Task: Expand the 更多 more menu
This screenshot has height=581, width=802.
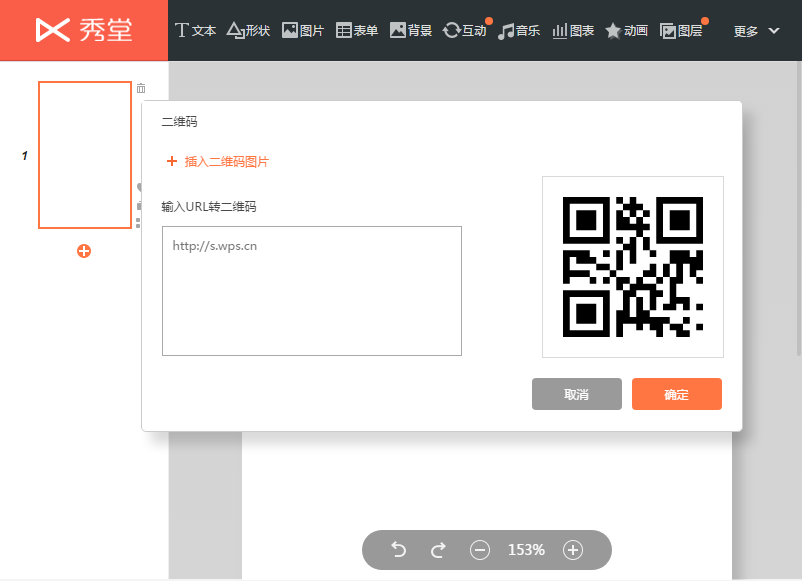Action: click(x=756, y=31)
